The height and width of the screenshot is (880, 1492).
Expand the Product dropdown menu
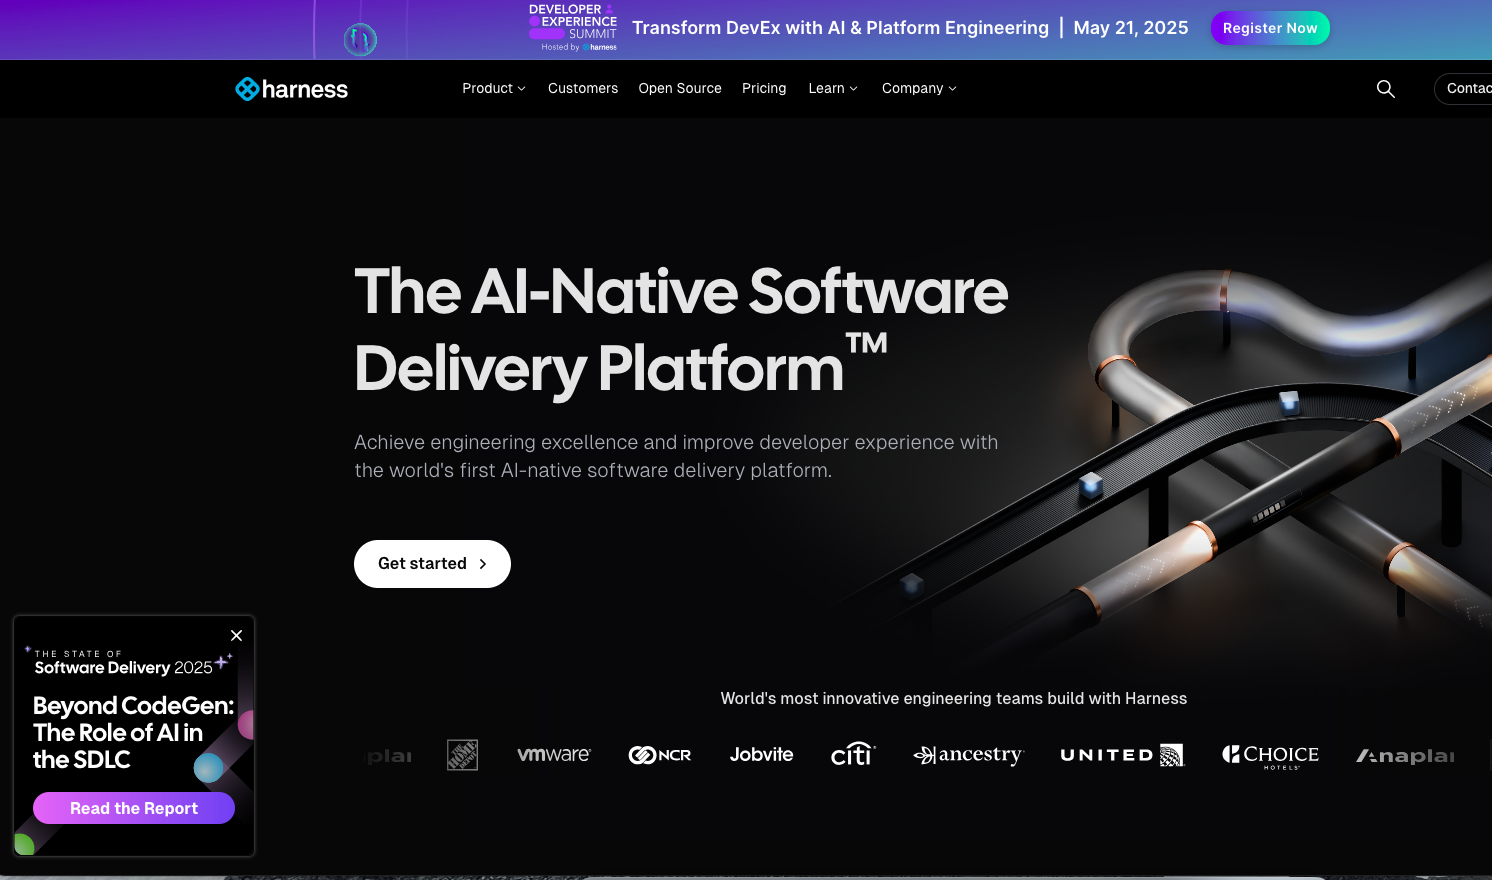coord(493,88)
